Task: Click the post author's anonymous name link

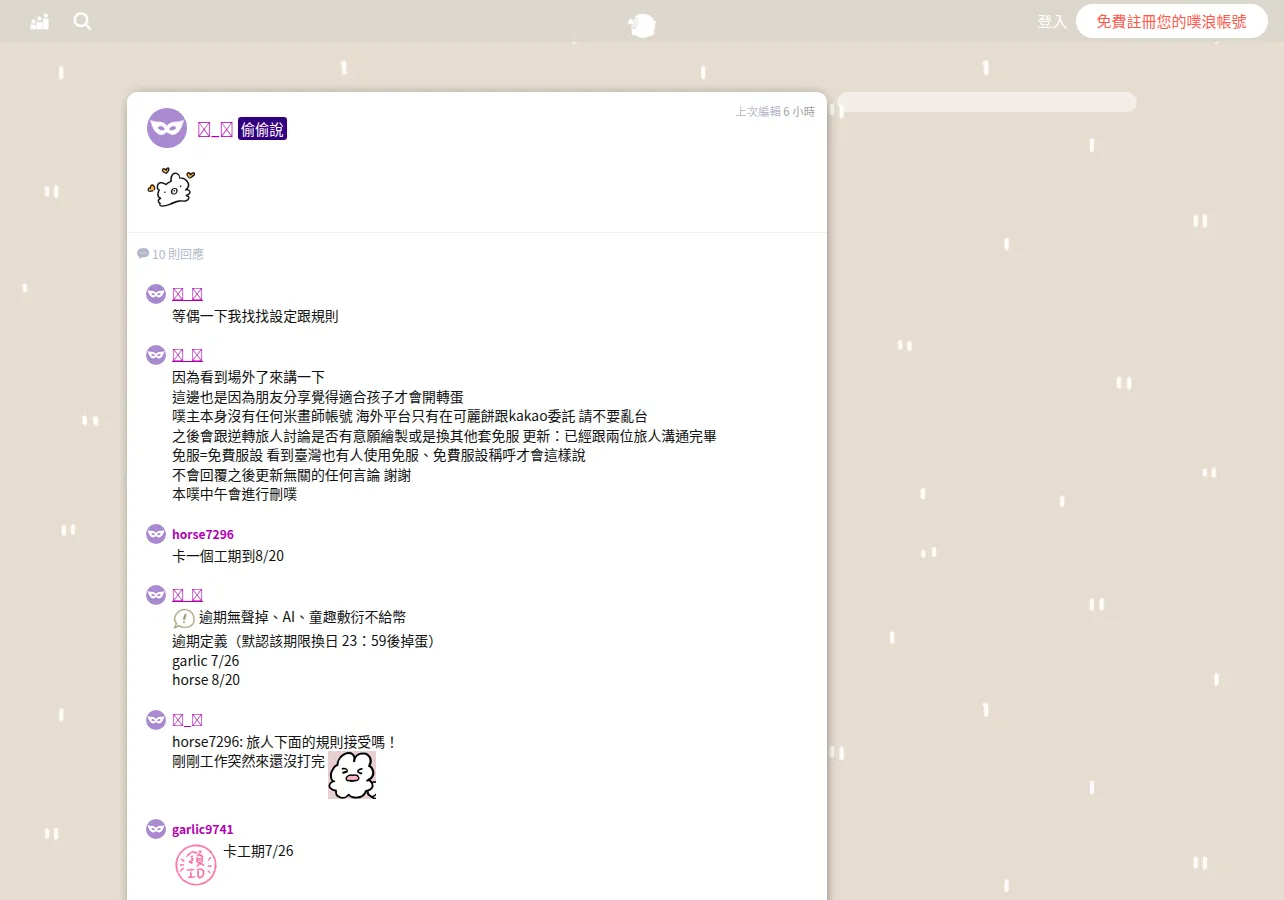Action: (x=215, y=129)
